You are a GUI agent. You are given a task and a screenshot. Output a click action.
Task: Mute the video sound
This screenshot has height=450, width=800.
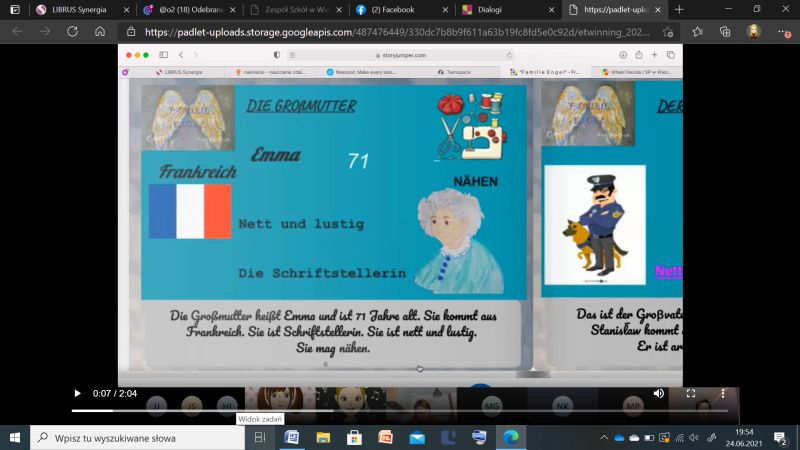pyautogui.click(x=658, y=394)
